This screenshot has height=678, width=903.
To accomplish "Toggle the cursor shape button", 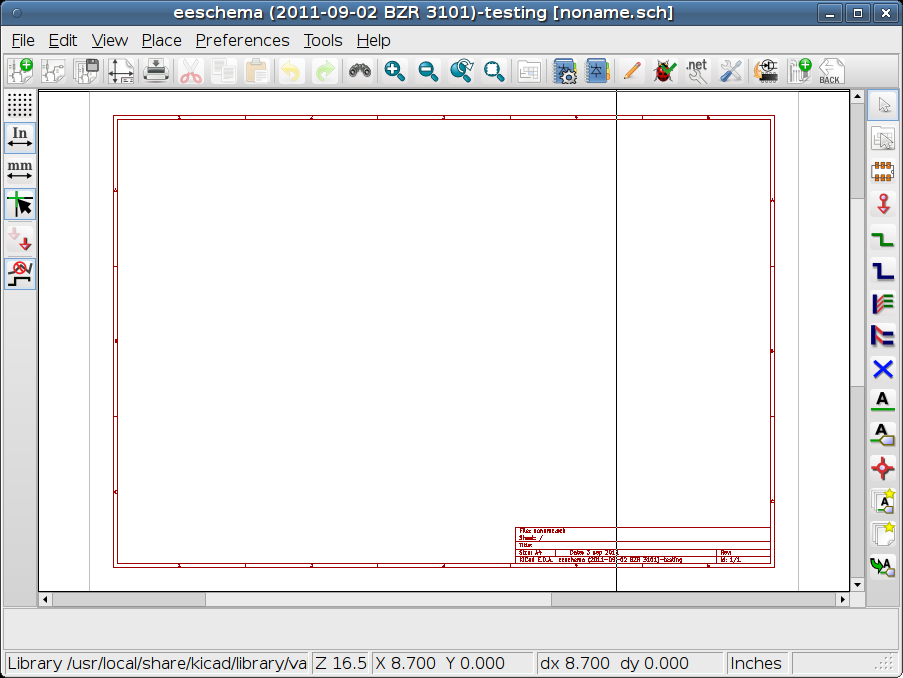I will (20, 205).
